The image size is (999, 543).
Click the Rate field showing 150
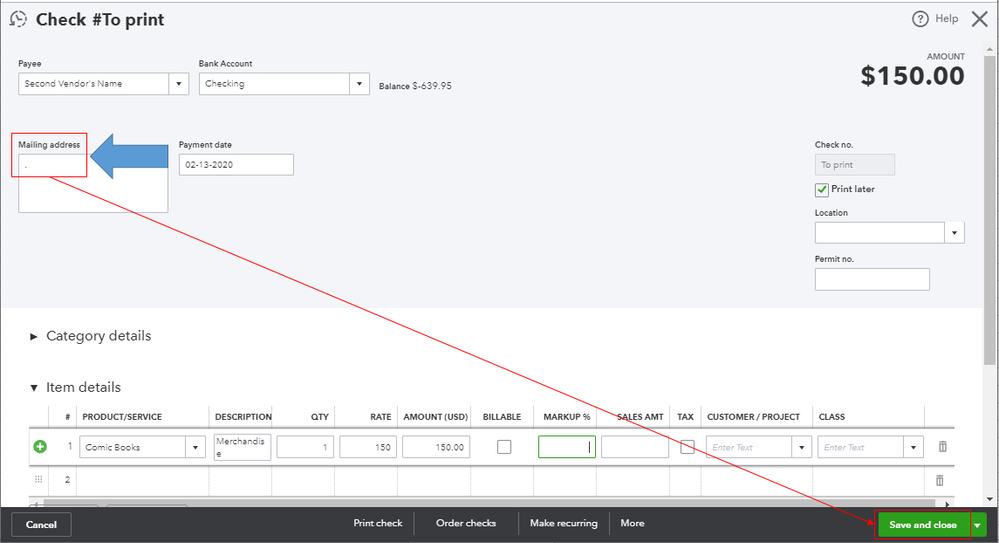click(x=368, y=447)
